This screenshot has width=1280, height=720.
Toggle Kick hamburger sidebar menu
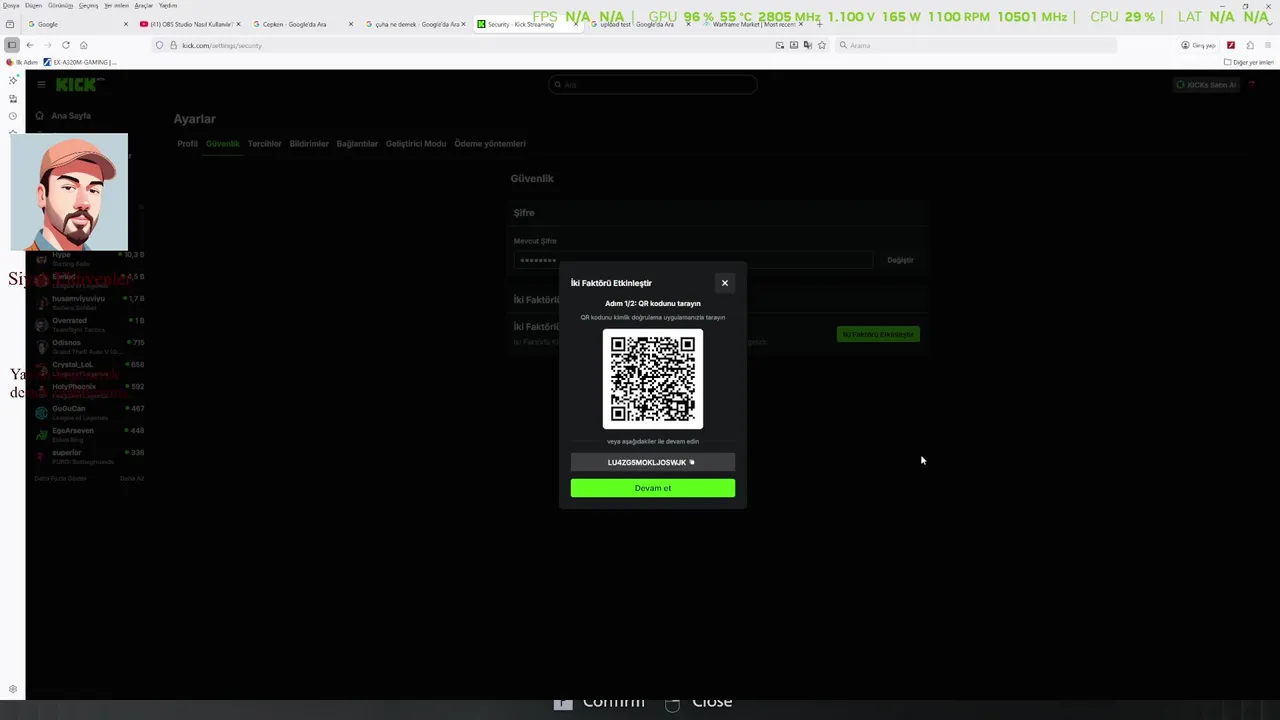pos(41,85)
